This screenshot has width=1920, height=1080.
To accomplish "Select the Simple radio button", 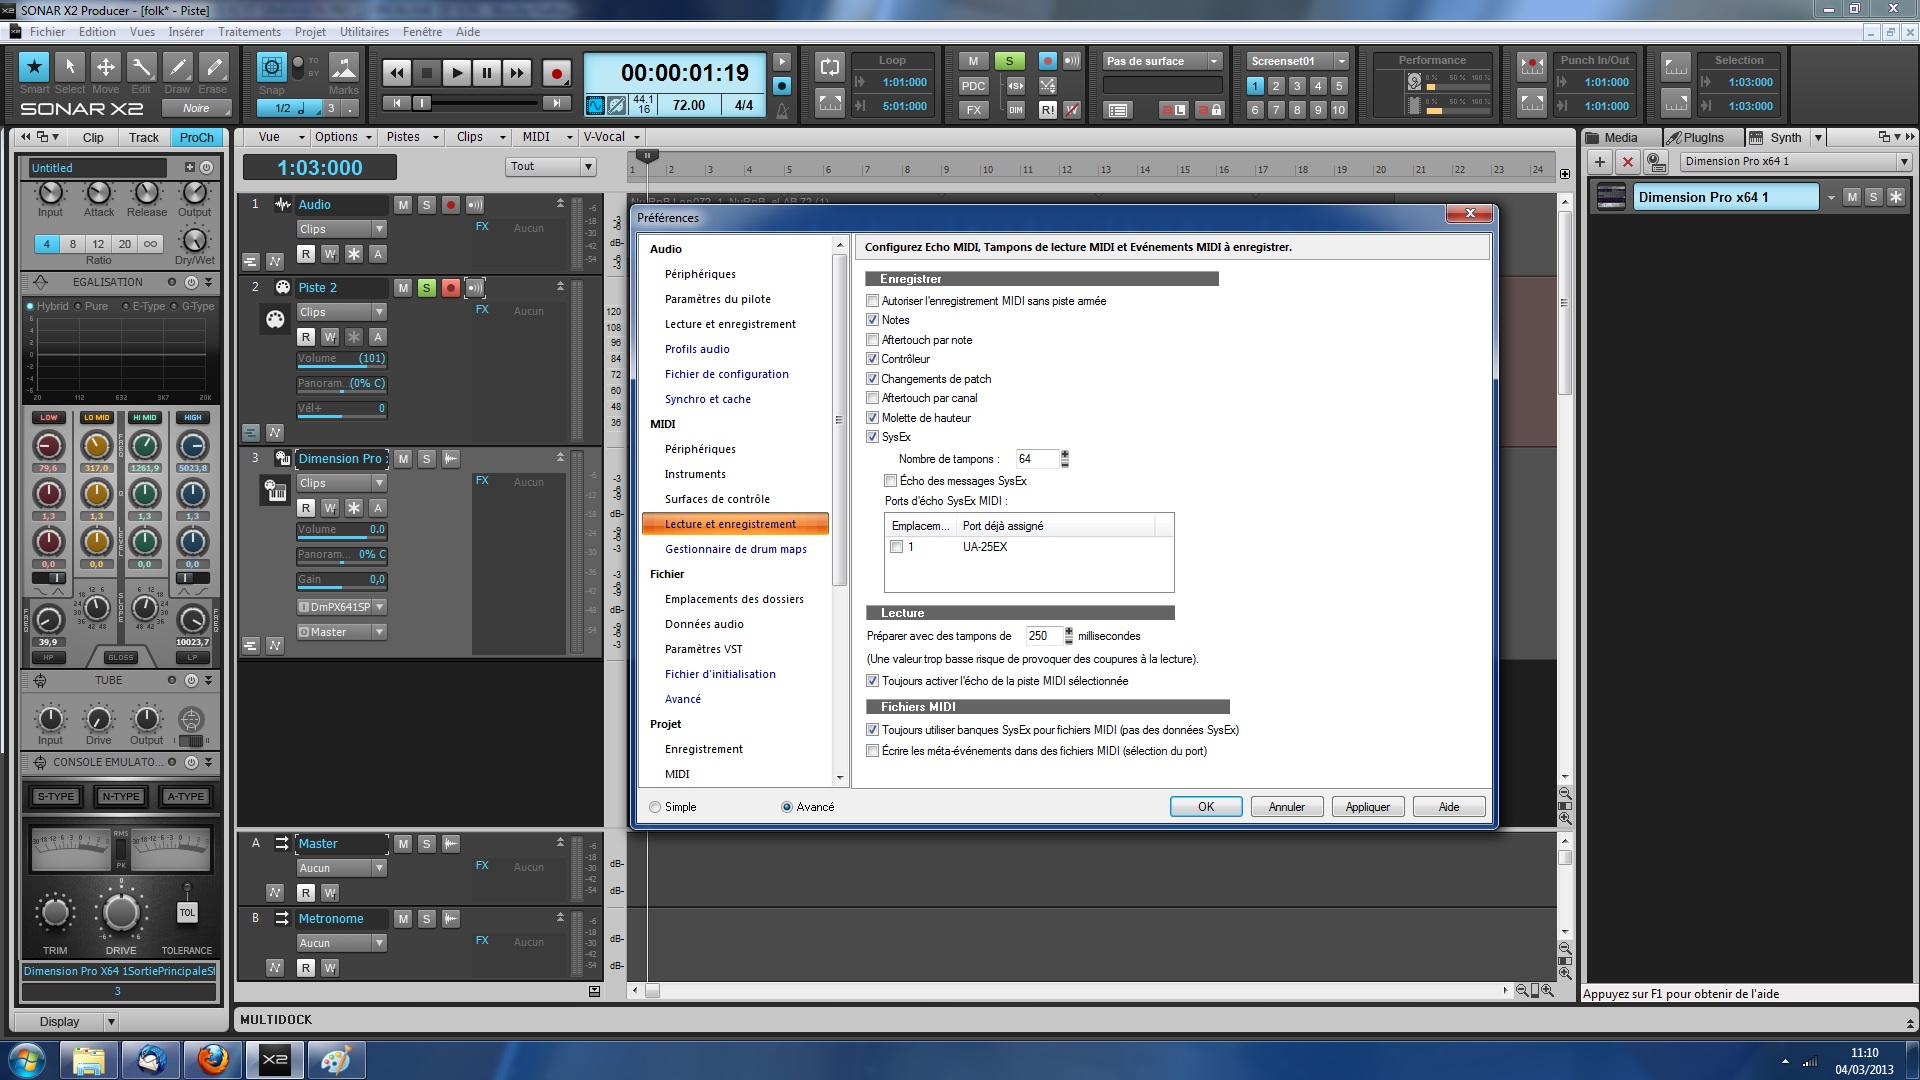I will pyautogui.click(x=655, y=807).
